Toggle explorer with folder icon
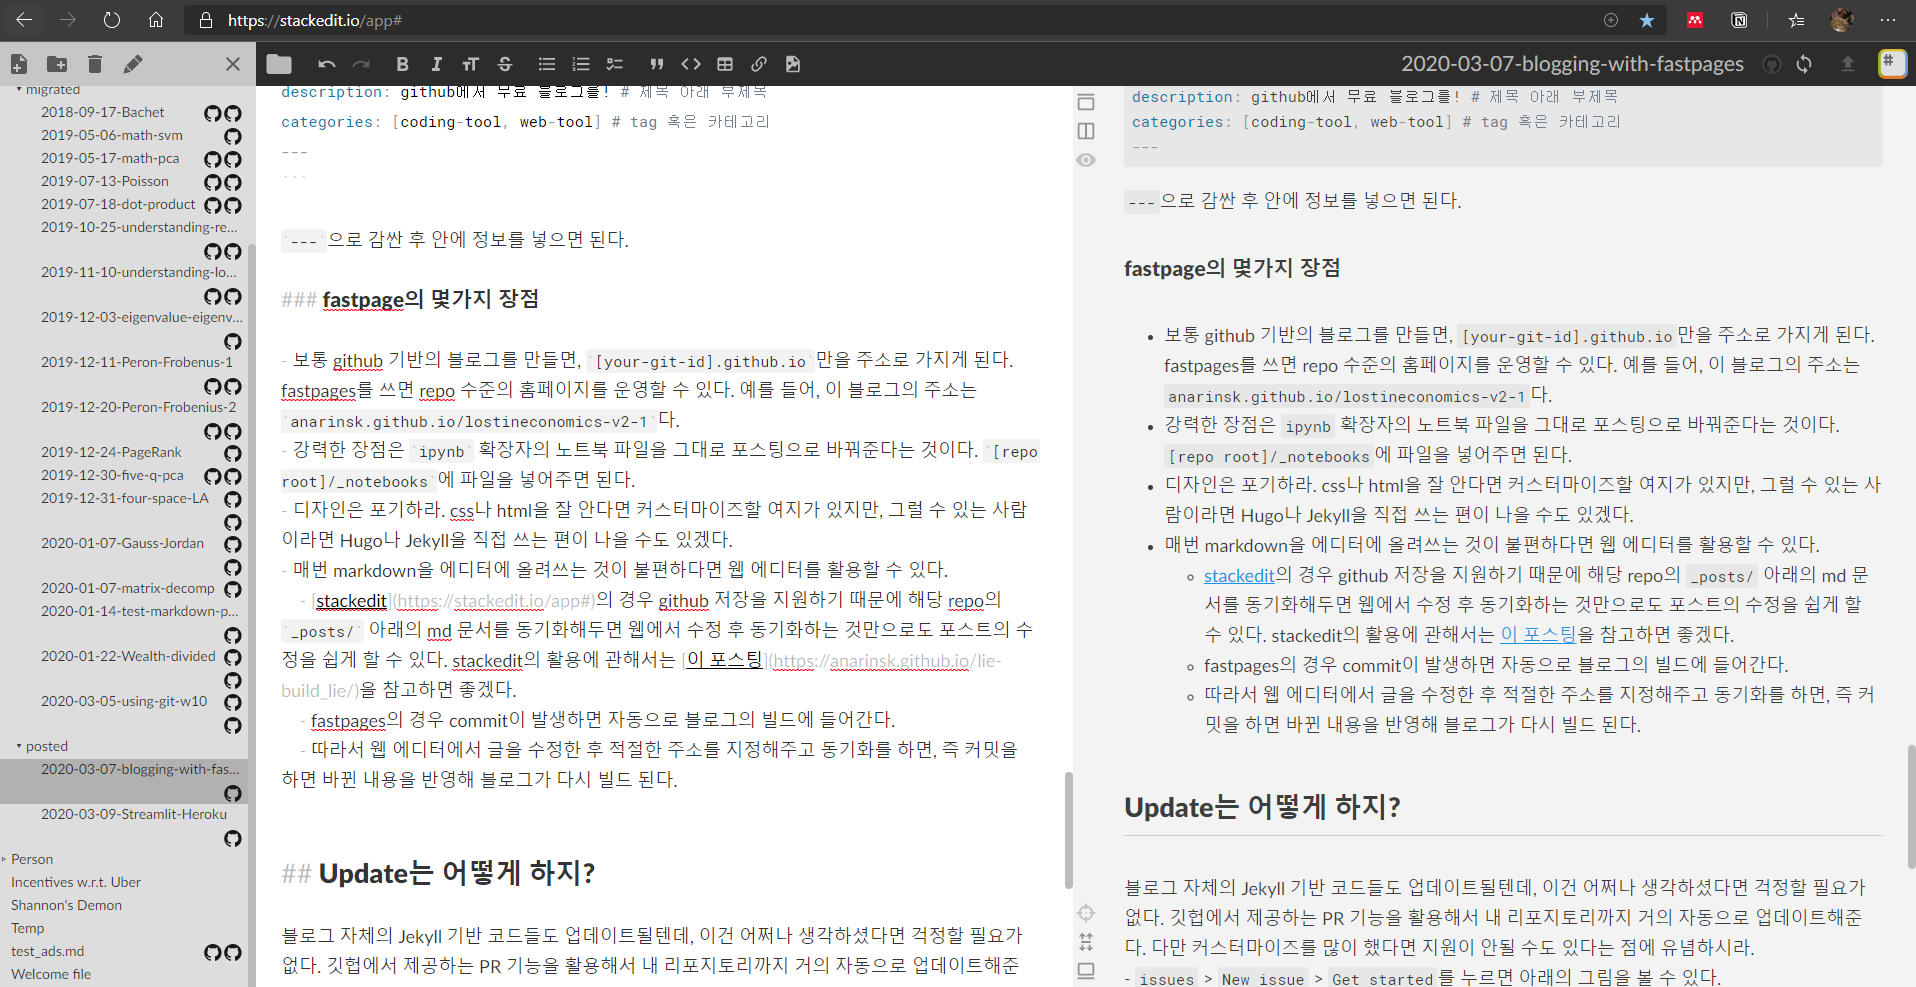The width and height of the screenshot is (1916, 987). [x=279, y=64]
